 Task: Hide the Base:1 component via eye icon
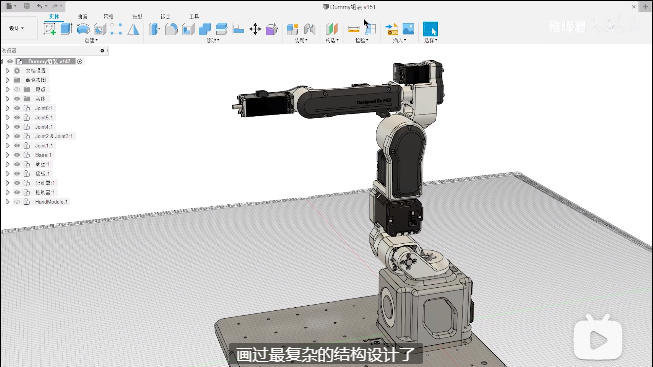click(17, 155)
